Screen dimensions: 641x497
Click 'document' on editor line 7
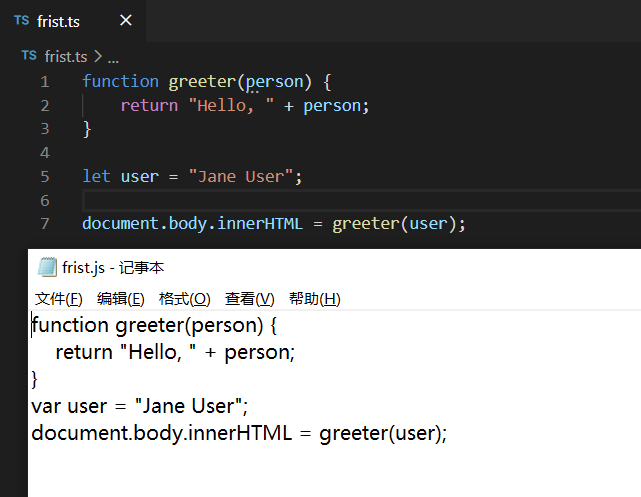click(x=121, y=224)
